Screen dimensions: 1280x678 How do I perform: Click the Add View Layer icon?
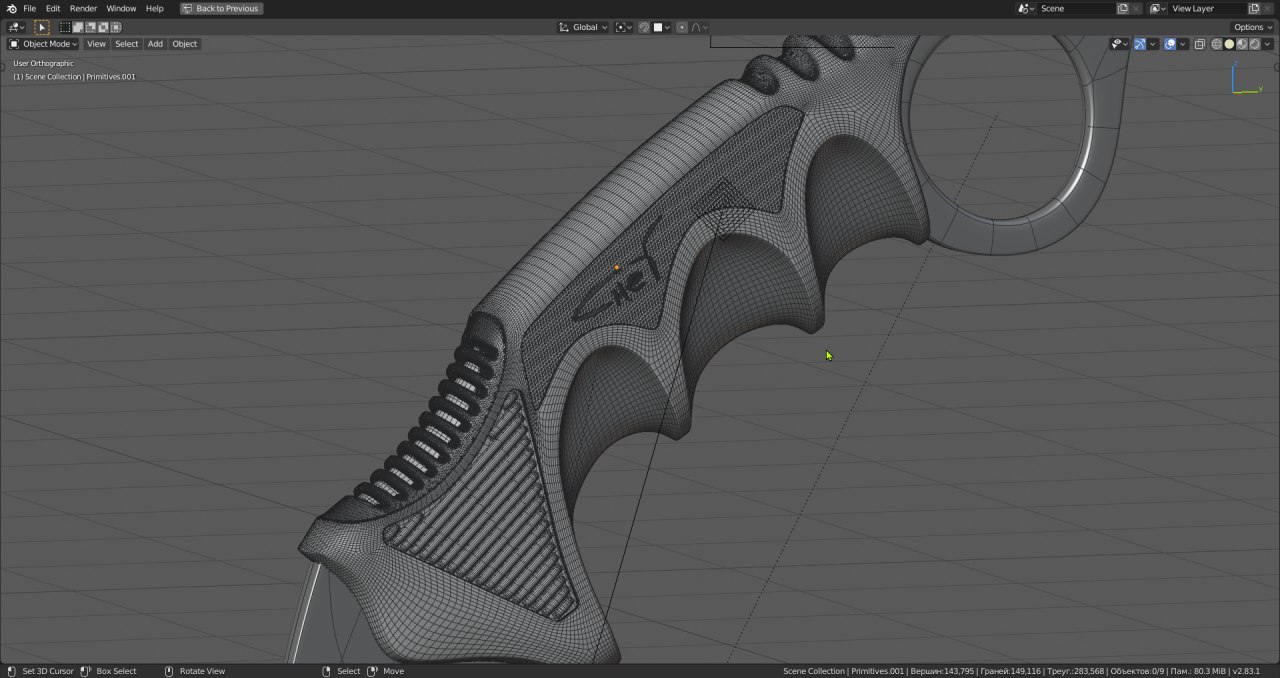(x=1254, y=8)
